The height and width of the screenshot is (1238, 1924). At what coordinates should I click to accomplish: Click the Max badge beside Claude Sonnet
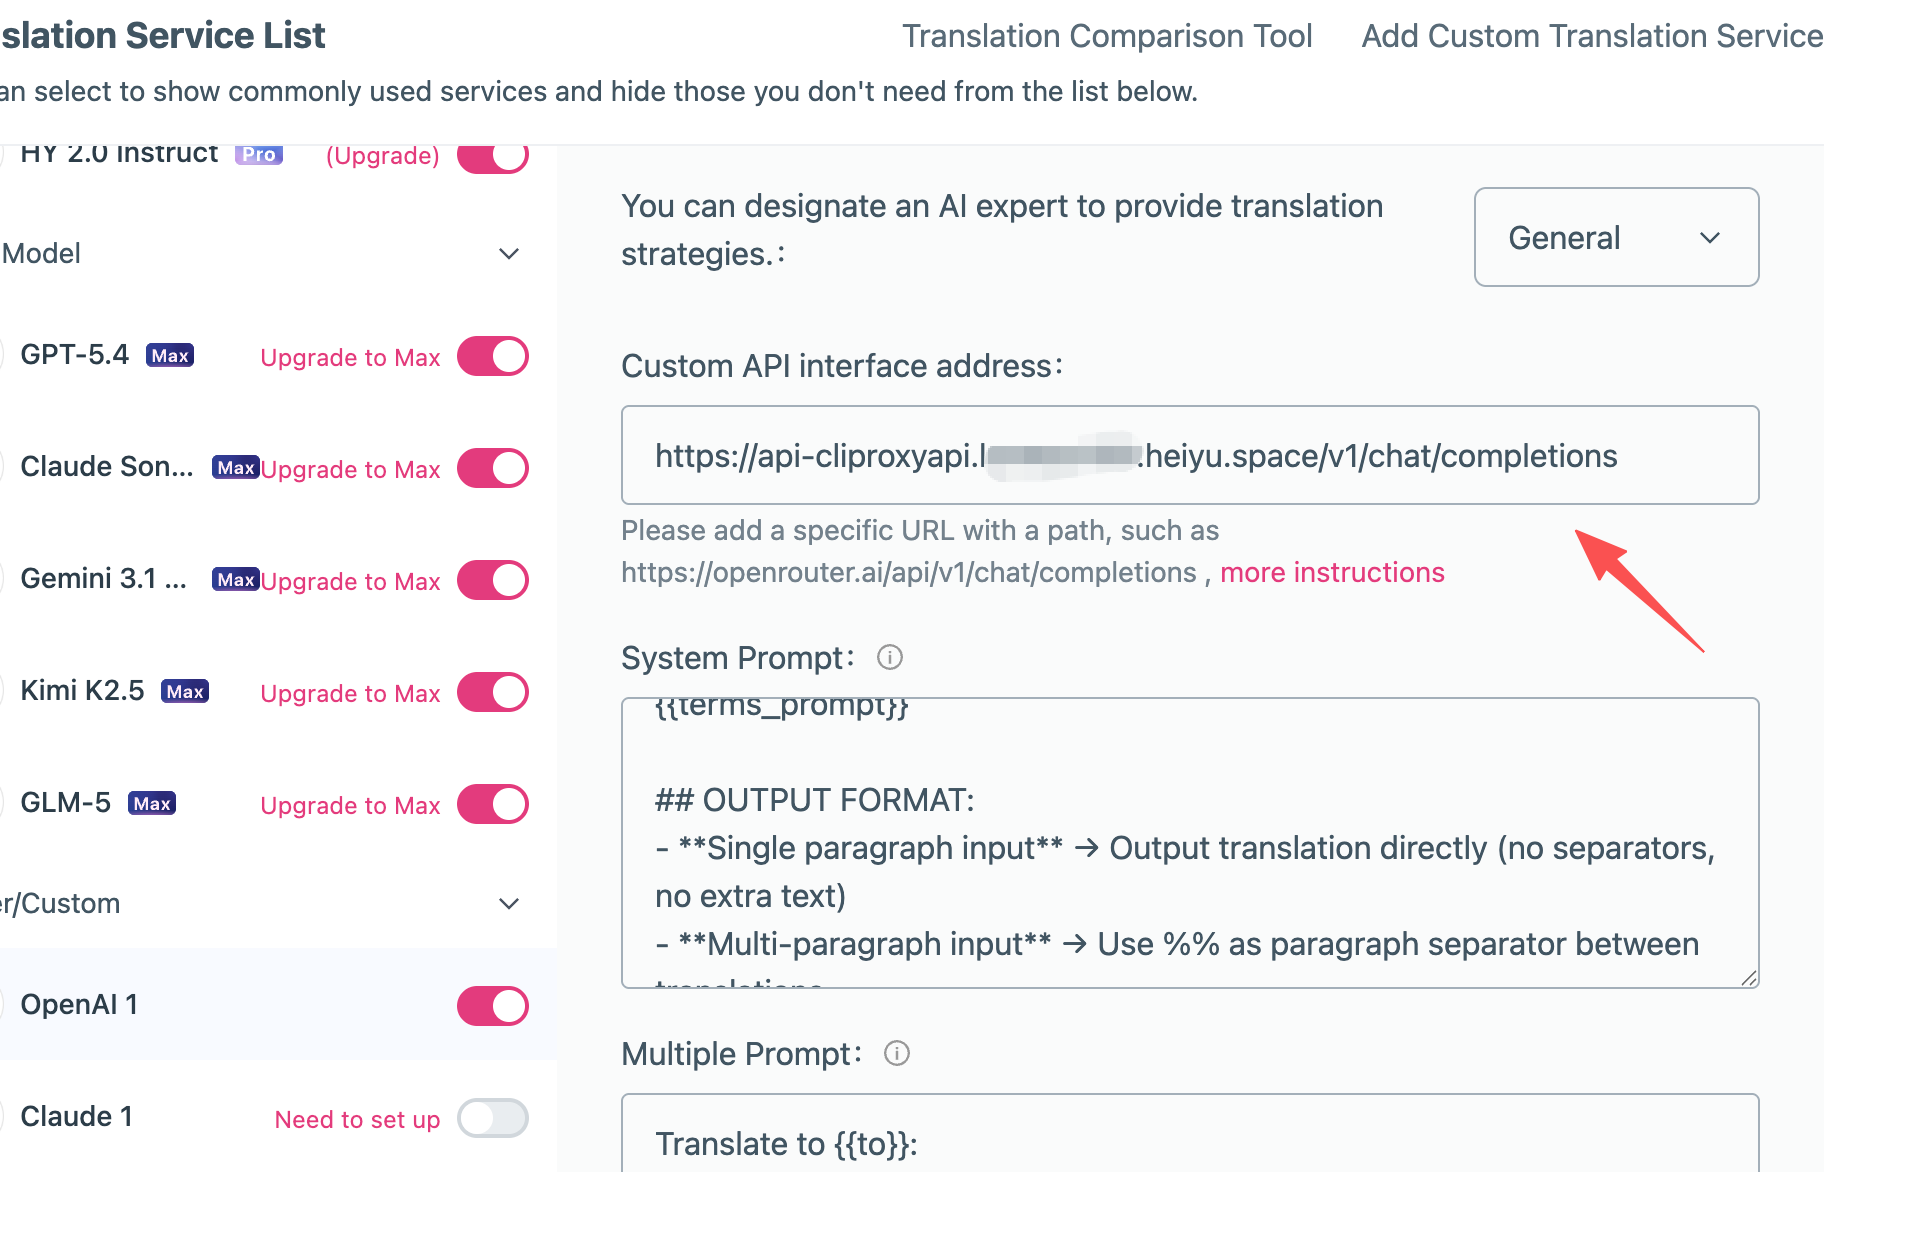tap(236, 468)
